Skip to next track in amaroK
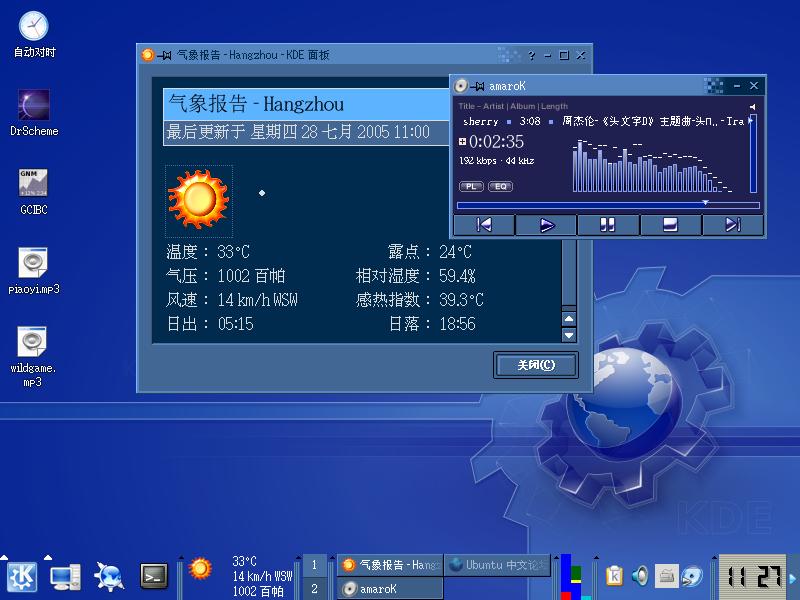 pos(733,225)
